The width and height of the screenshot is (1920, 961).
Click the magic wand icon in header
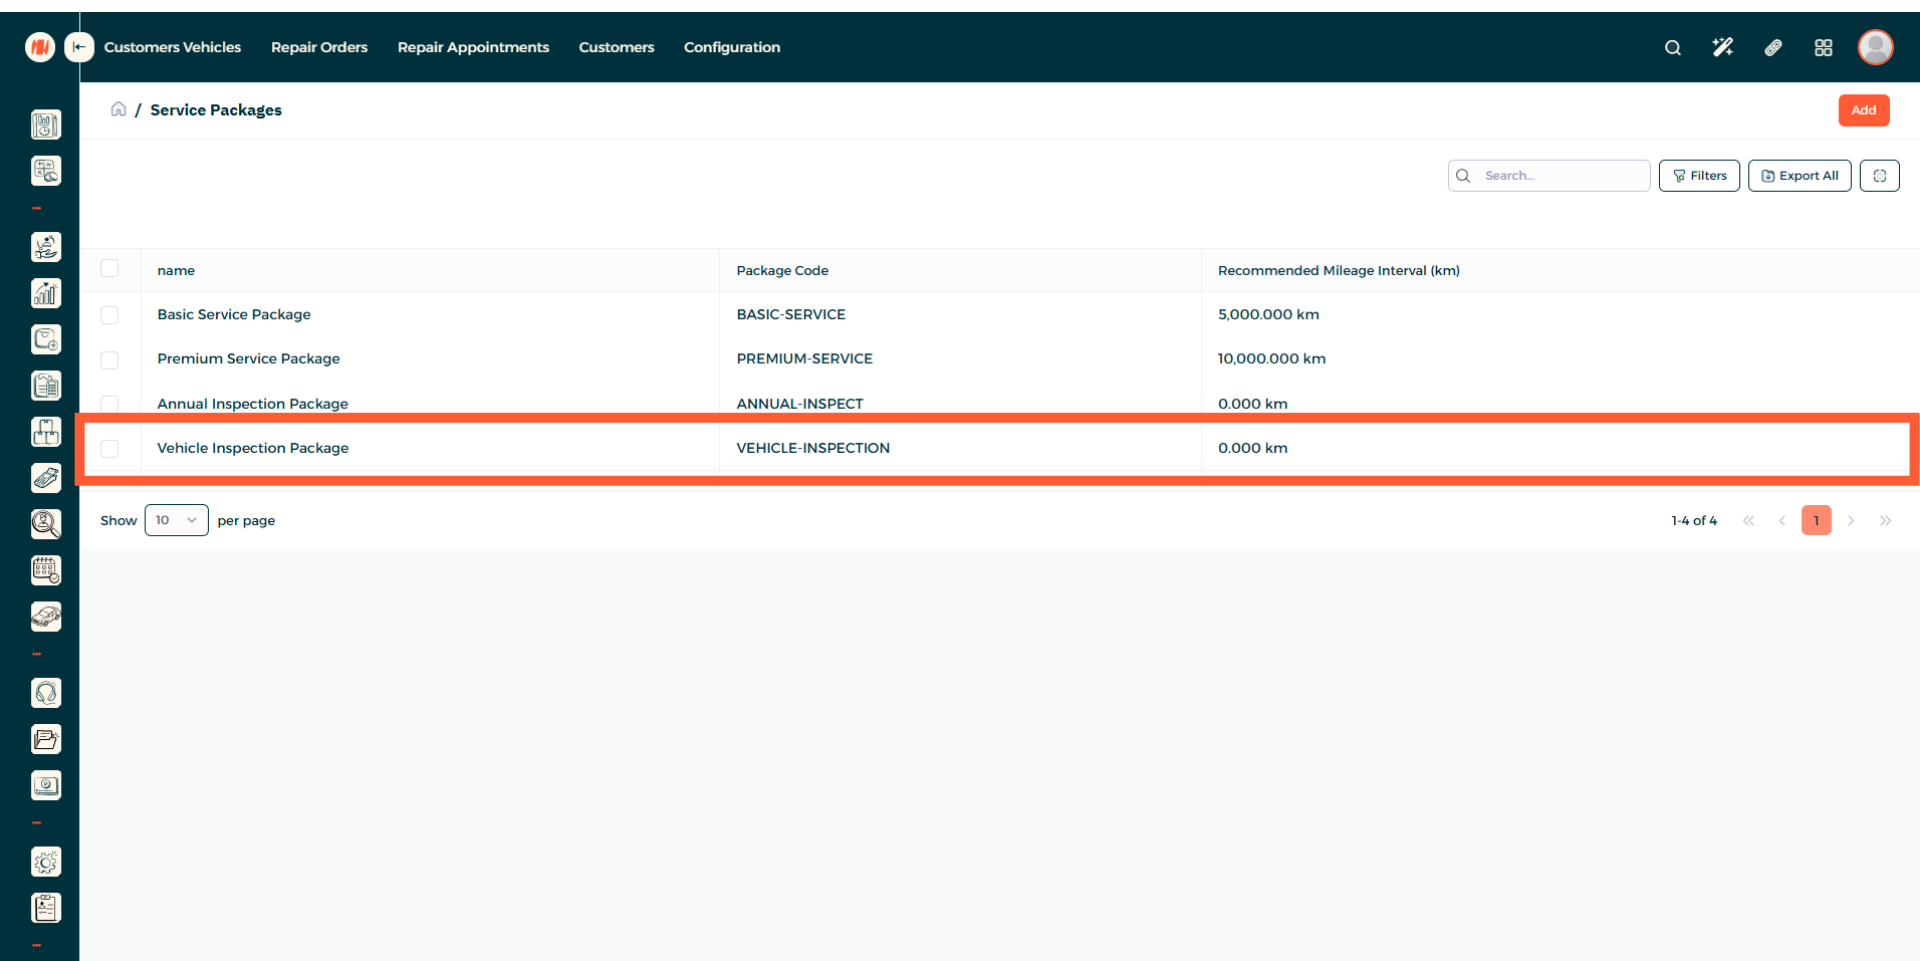tap(1722, 47)
